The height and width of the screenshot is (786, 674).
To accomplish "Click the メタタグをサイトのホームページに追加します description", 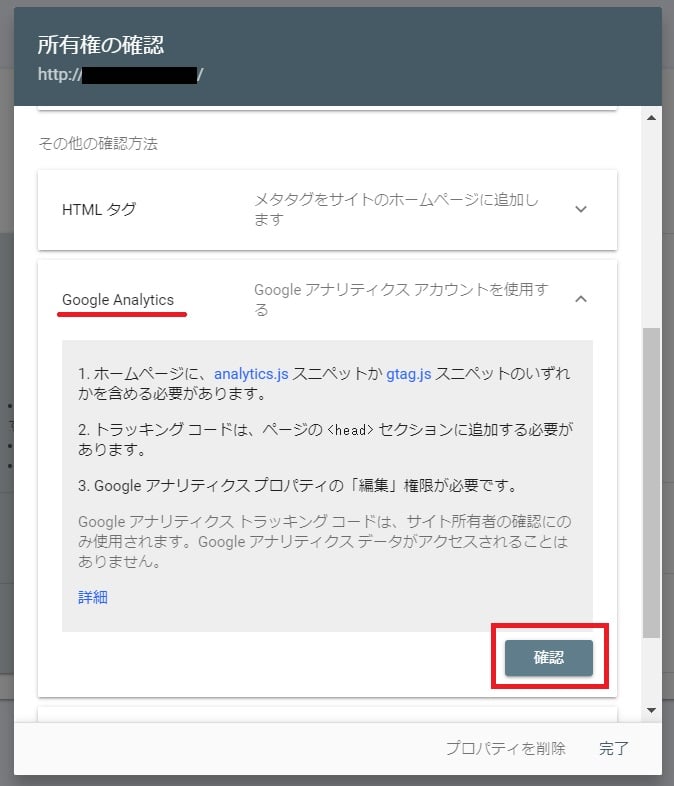I will [396, 210].
